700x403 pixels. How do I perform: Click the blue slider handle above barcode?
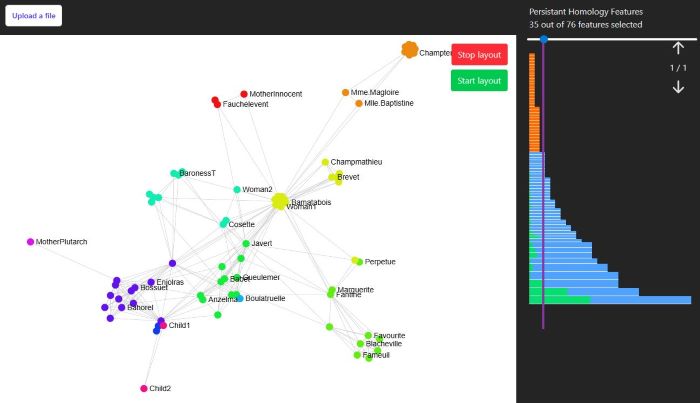(x=543, y=39)
